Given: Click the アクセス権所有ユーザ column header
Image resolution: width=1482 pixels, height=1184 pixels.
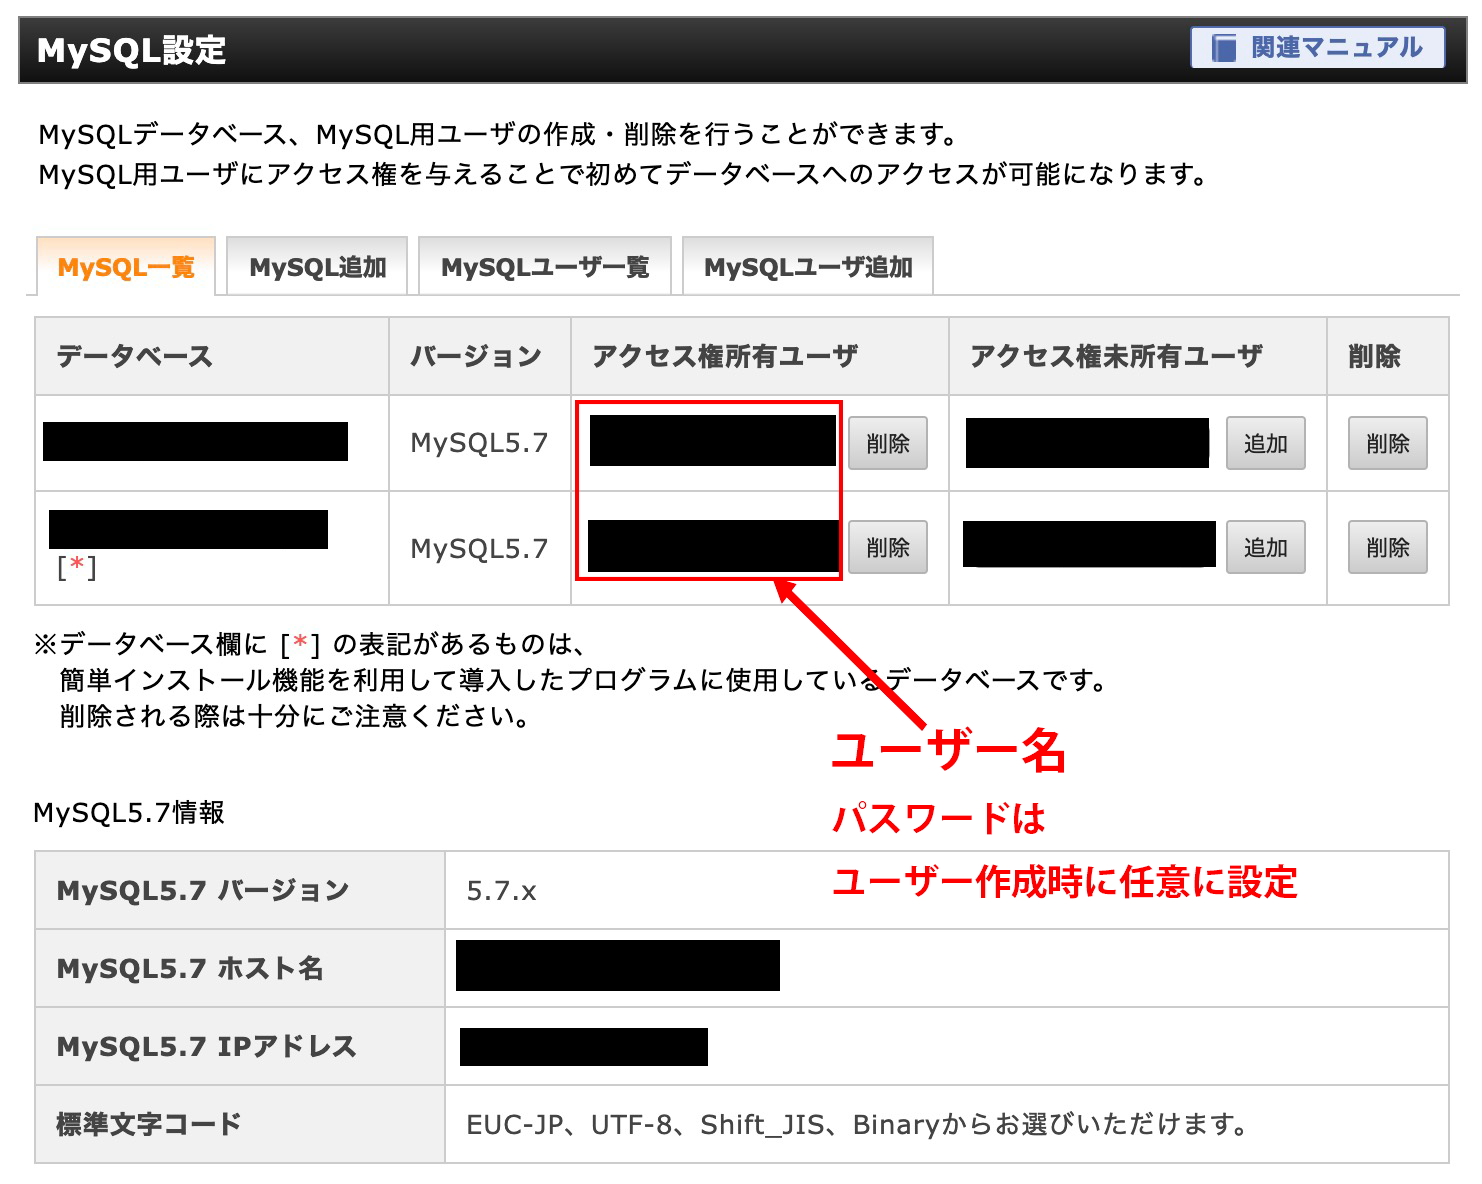Looking at the screenshot, I should click(725, 356).
